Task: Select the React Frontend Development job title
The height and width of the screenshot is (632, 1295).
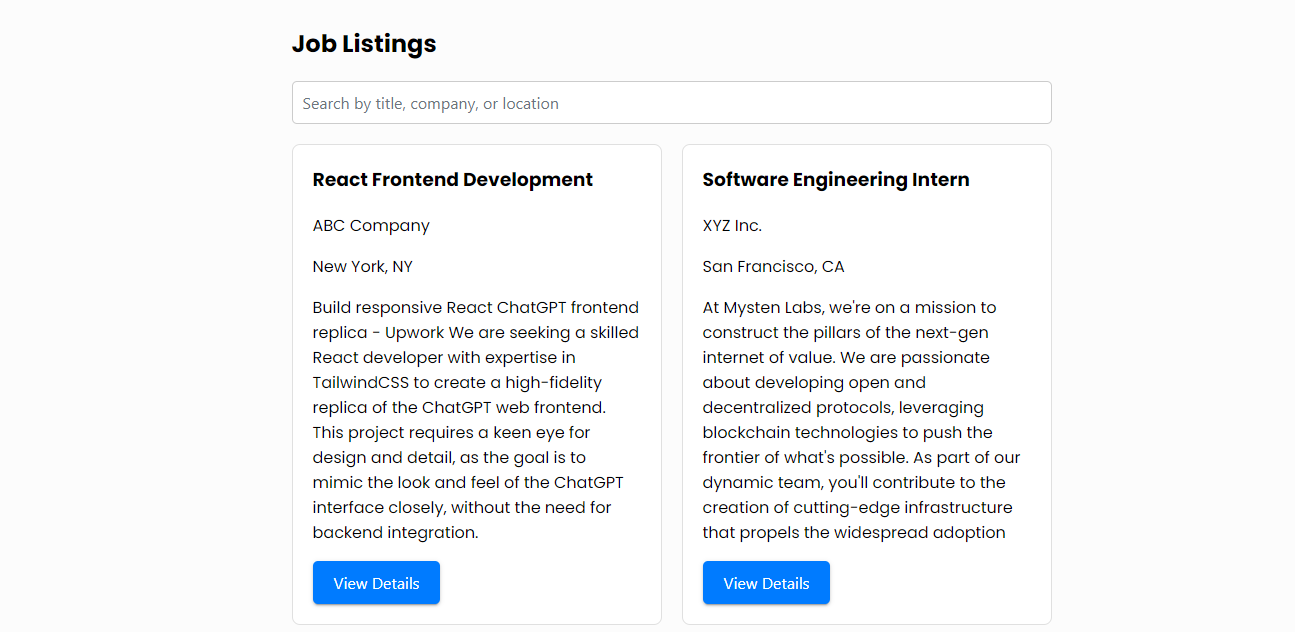Action: coord(452,180)
